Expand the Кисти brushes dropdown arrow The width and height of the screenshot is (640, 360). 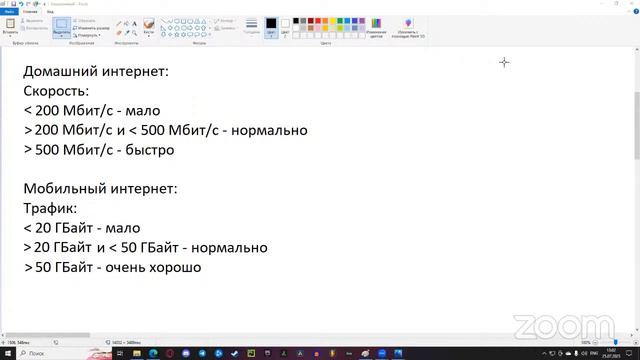[149, 36]
